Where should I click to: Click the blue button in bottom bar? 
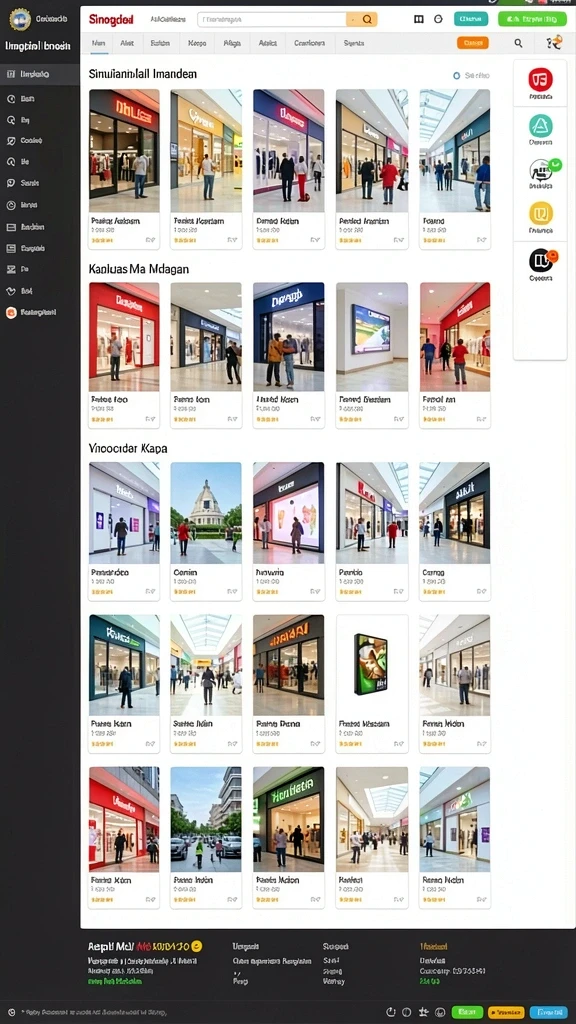pyautogui.click(x=548, y=1012)
